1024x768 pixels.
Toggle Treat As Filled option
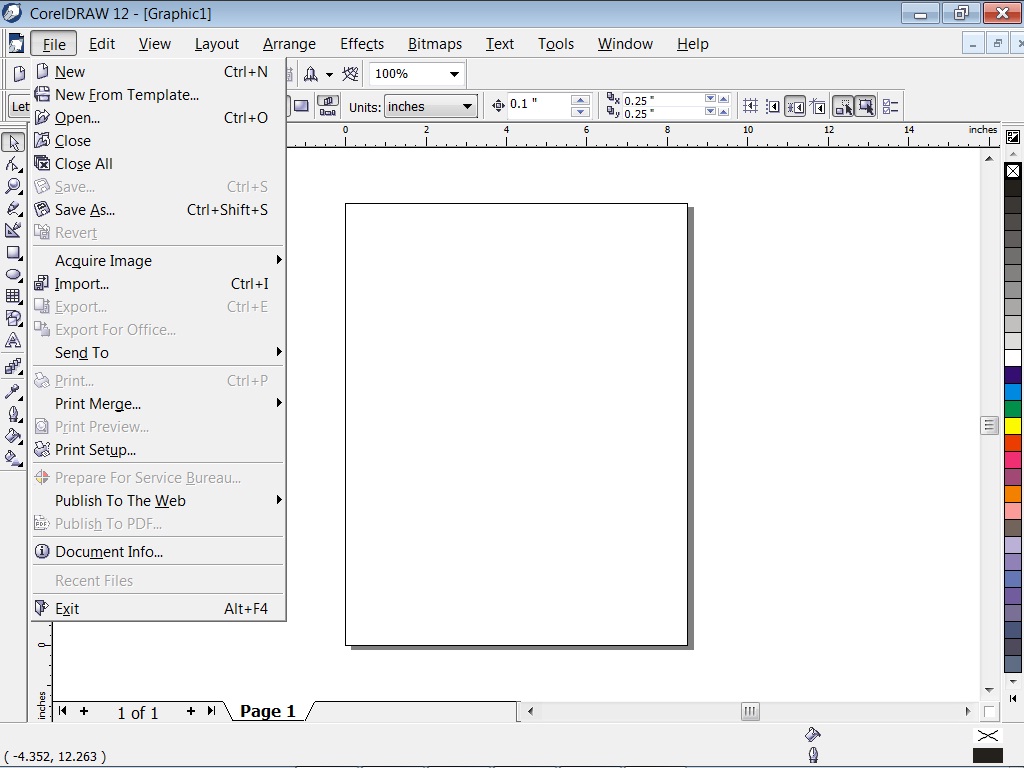coord(866,106)
